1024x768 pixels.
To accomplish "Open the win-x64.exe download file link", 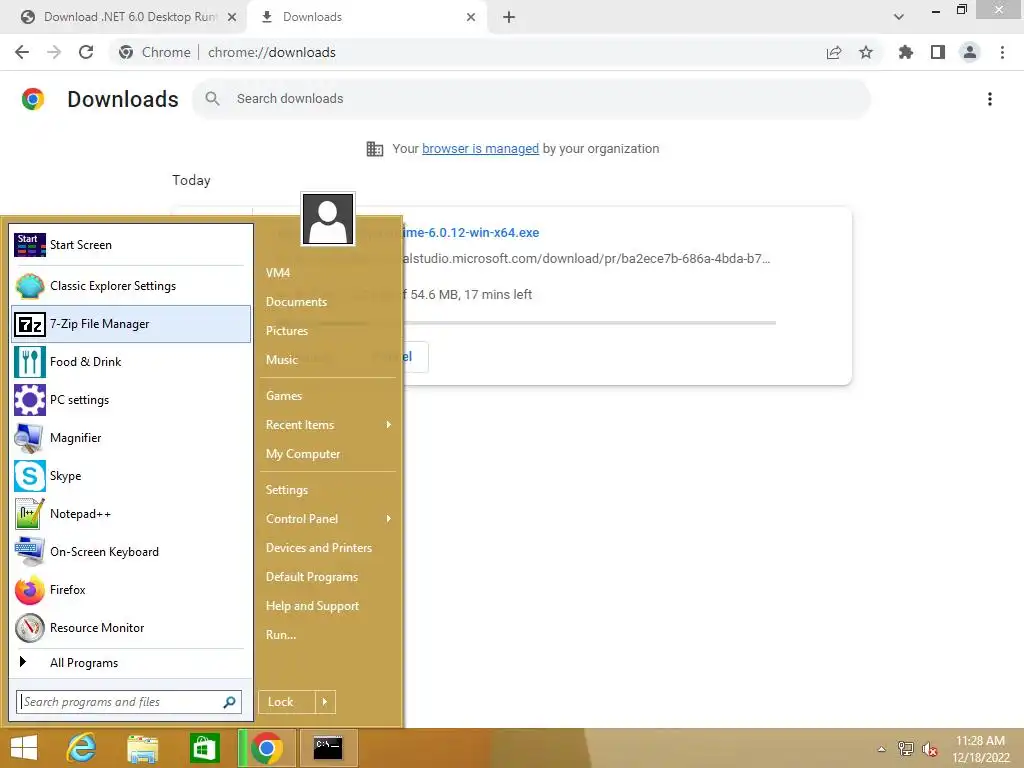I will pos(472,232).
